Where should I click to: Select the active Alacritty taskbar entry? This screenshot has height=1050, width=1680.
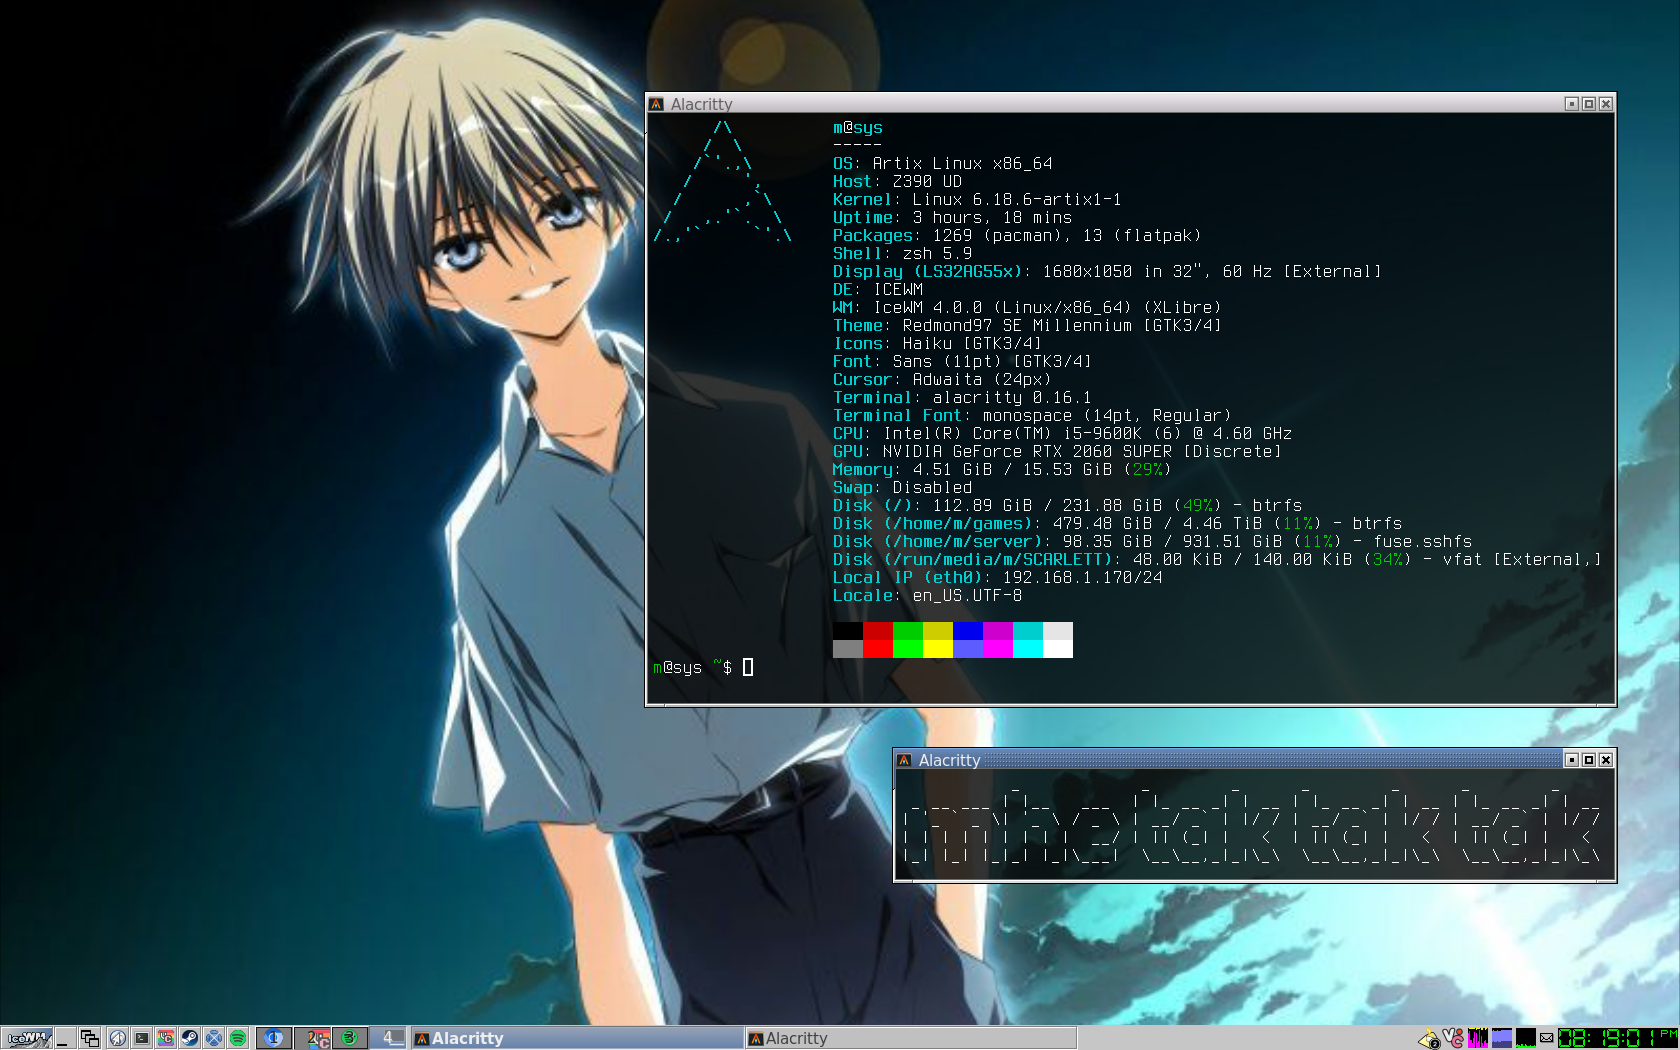tap(577, 1038)
